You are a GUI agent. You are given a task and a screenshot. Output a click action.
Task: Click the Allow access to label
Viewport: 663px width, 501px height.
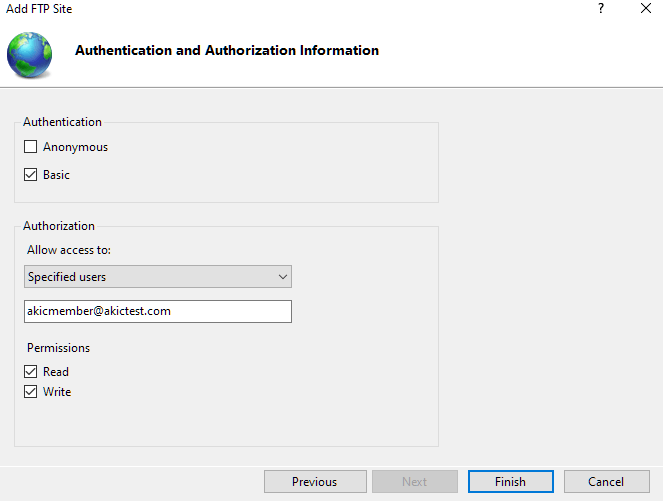(69, 249)
